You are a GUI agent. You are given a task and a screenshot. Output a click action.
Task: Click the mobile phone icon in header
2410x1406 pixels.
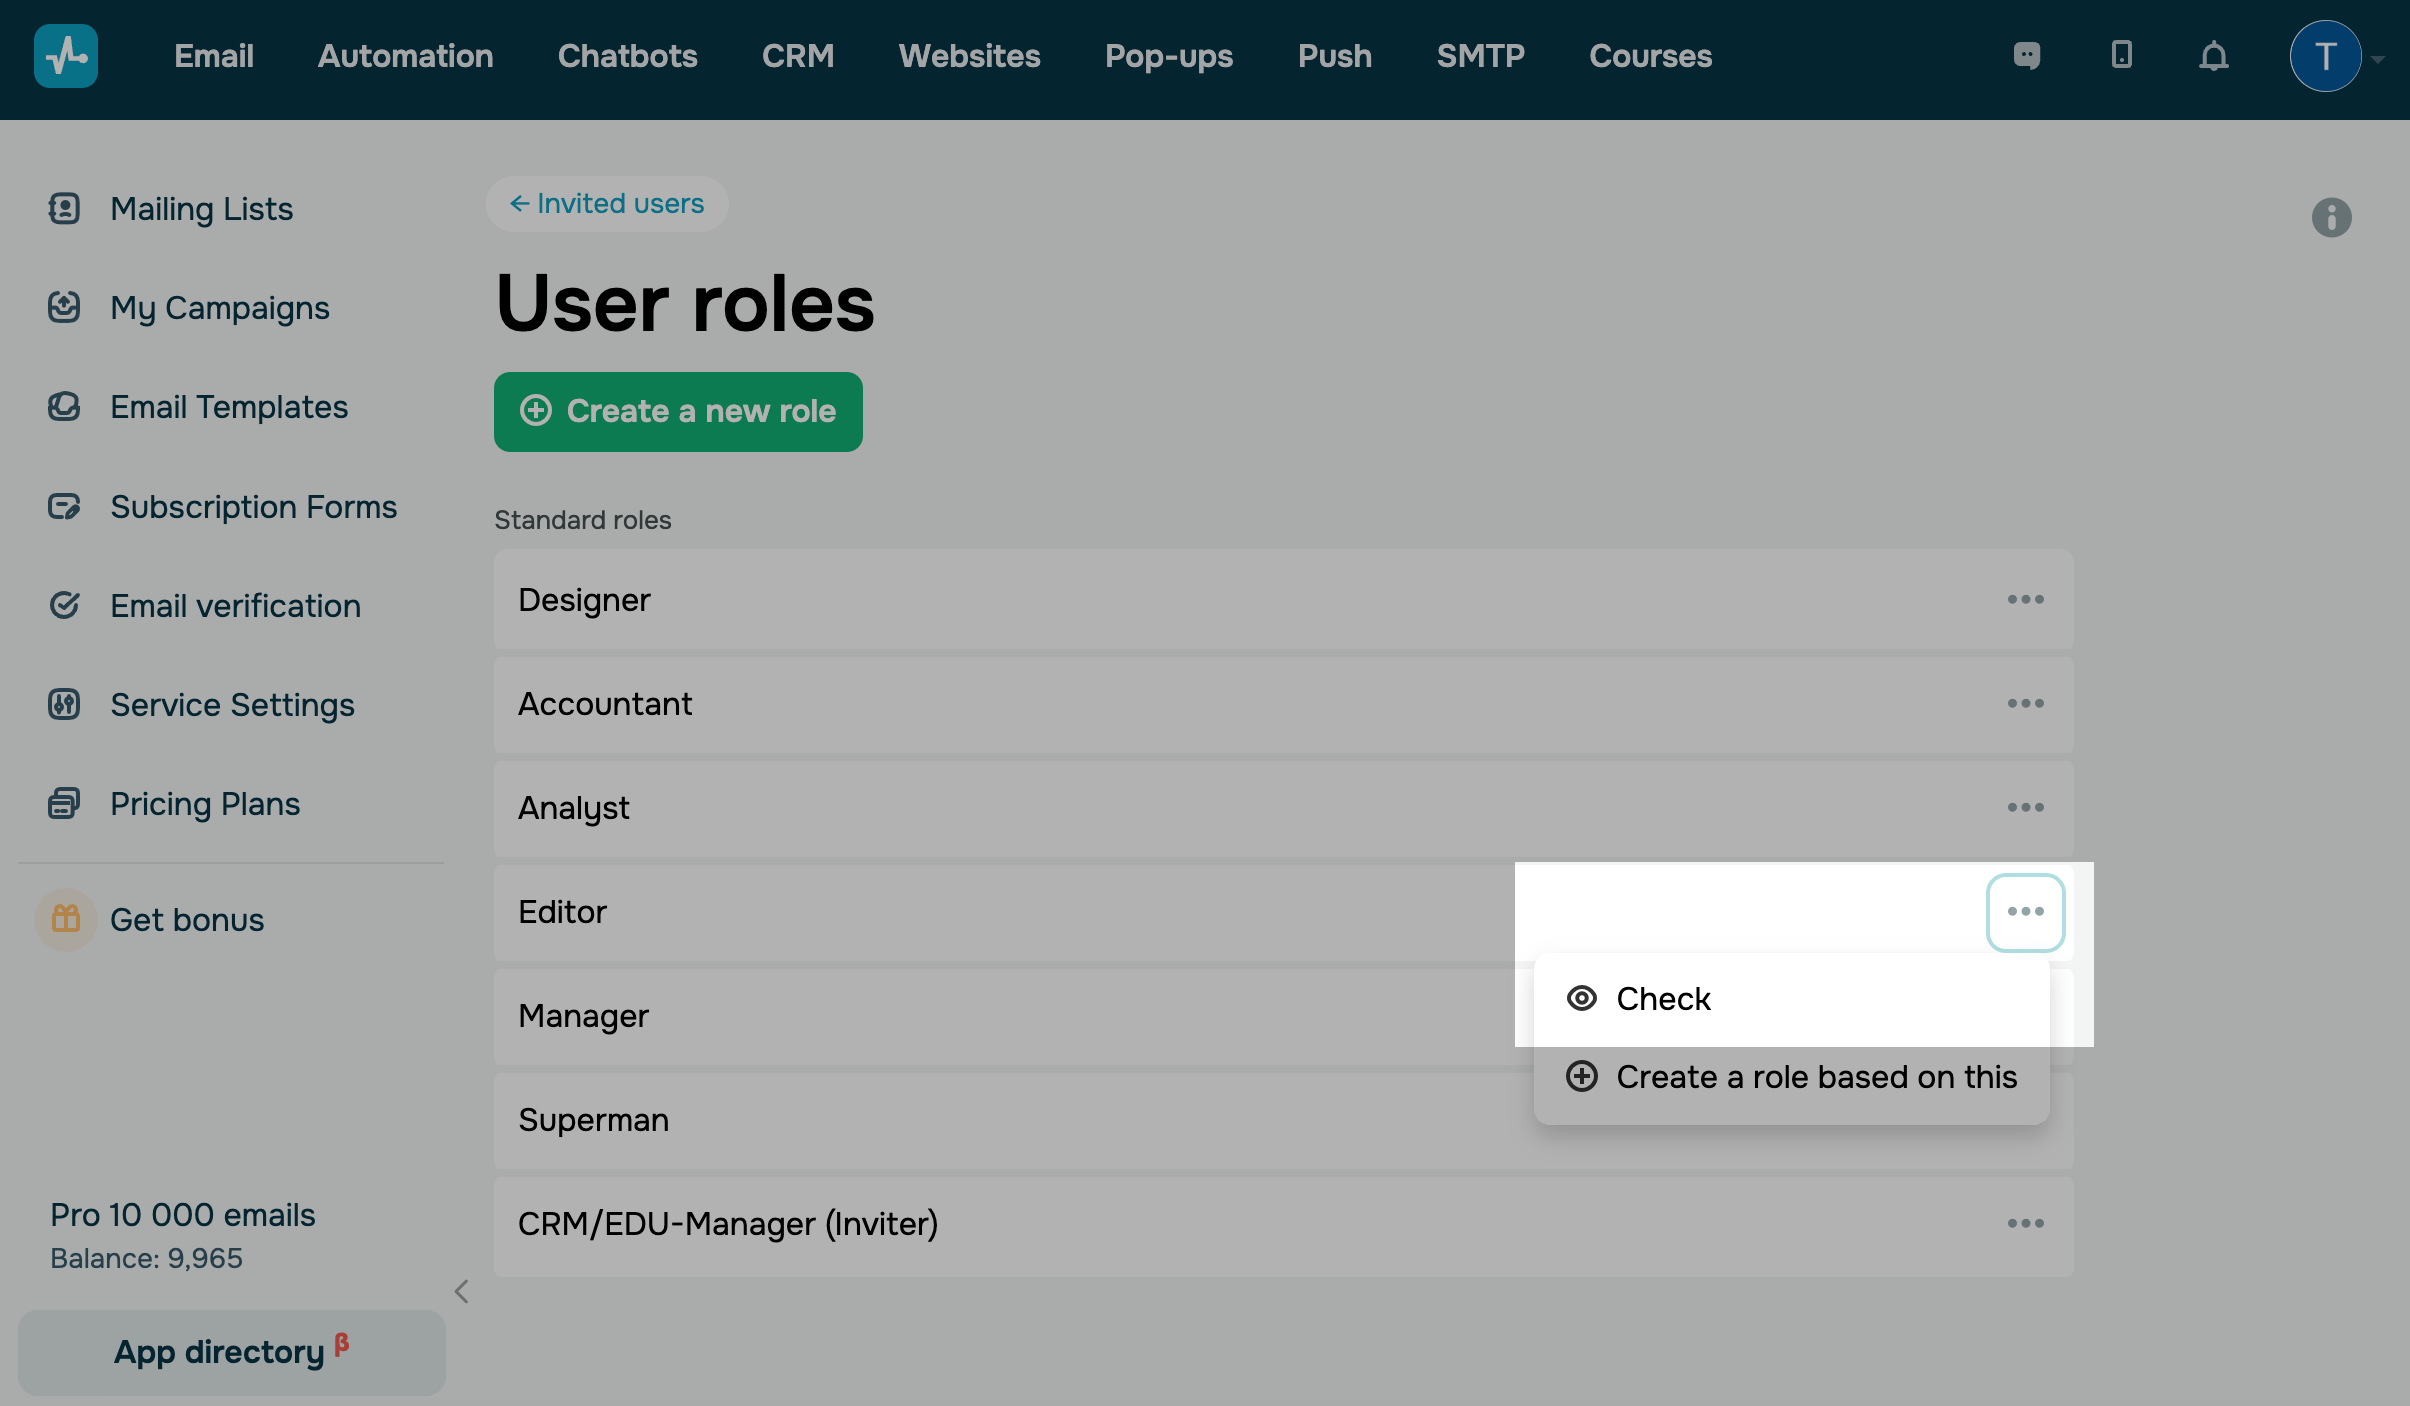[2121, 56]
